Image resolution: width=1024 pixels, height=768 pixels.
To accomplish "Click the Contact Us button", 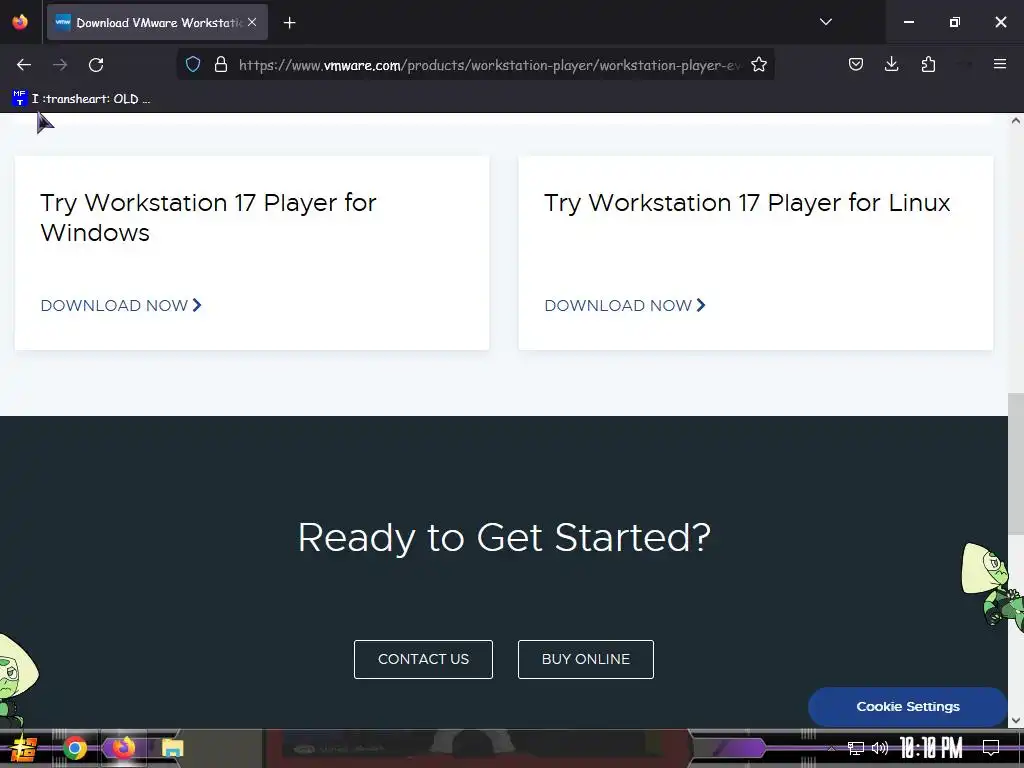I will click(x=423, y=660).
